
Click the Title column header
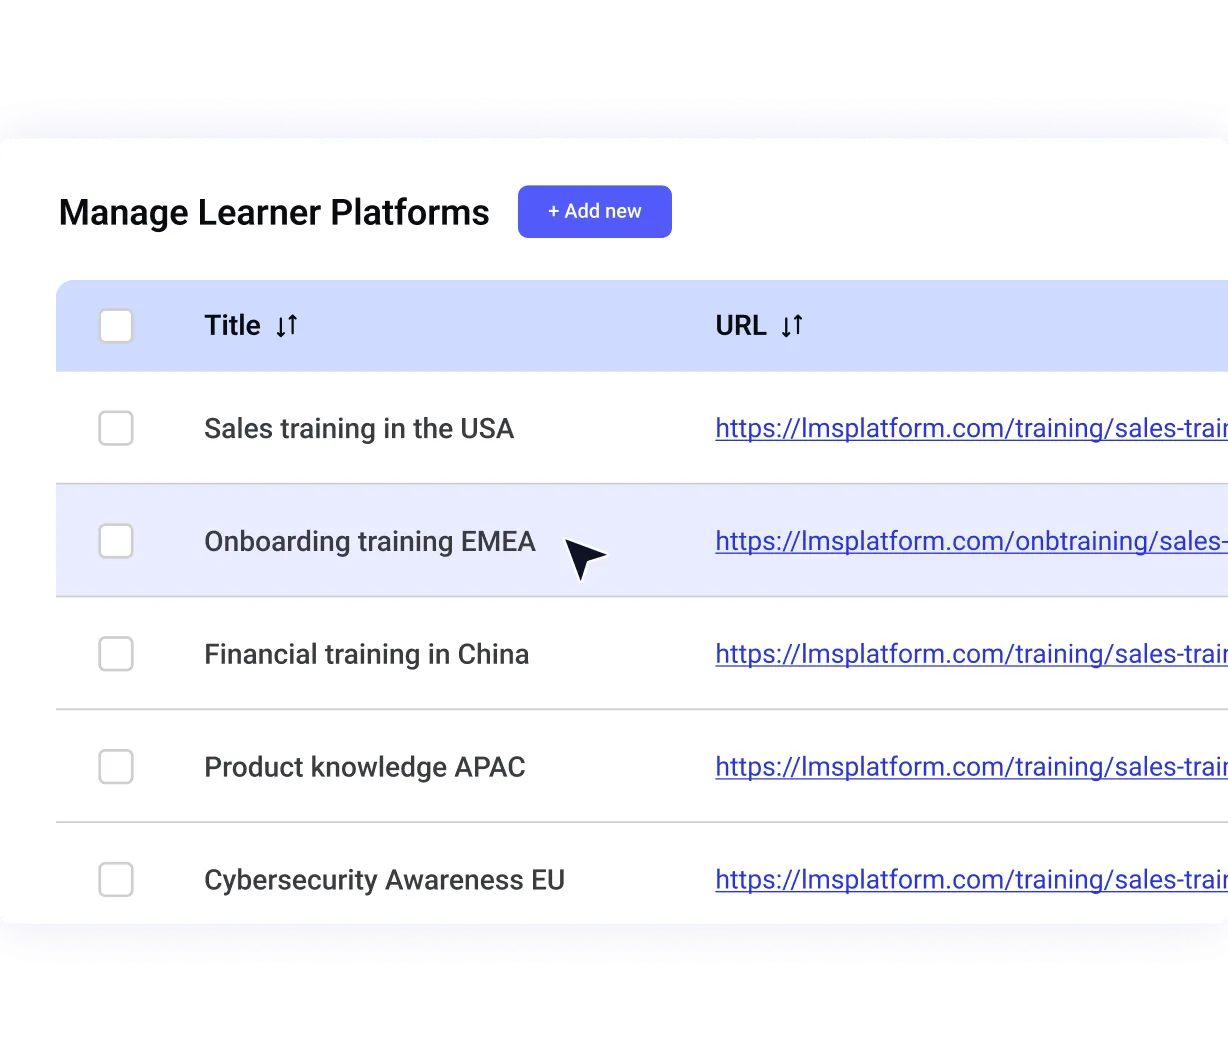232,325
